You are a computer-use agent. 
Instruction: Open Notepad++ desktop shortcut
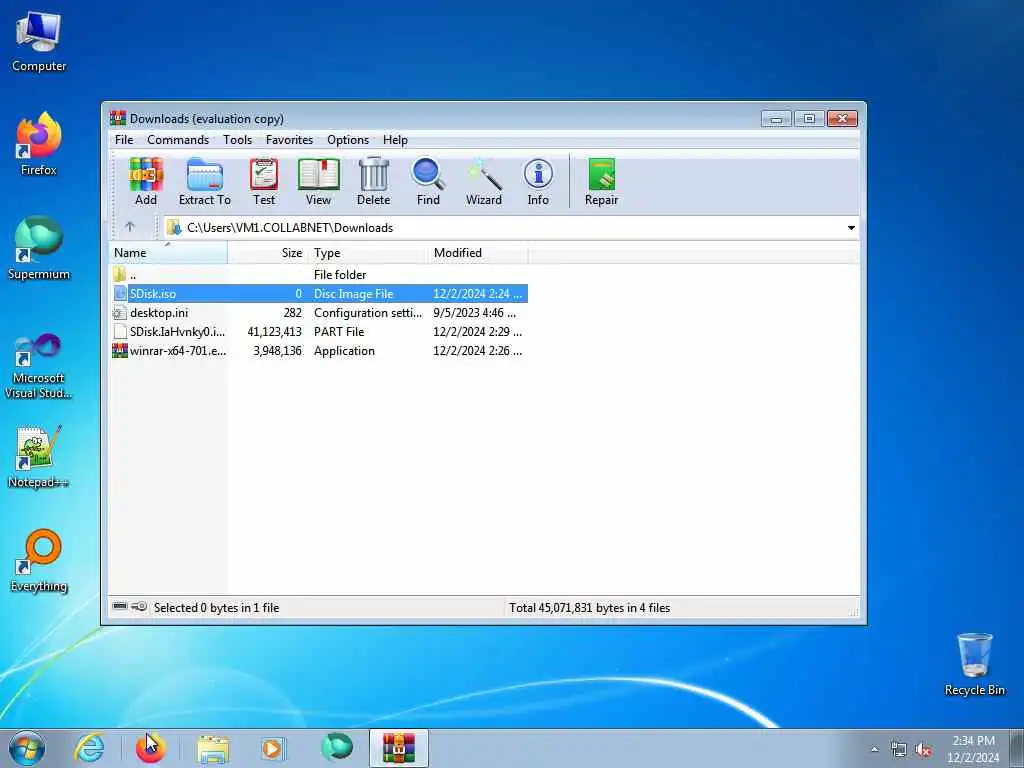(x=39, y=457)
